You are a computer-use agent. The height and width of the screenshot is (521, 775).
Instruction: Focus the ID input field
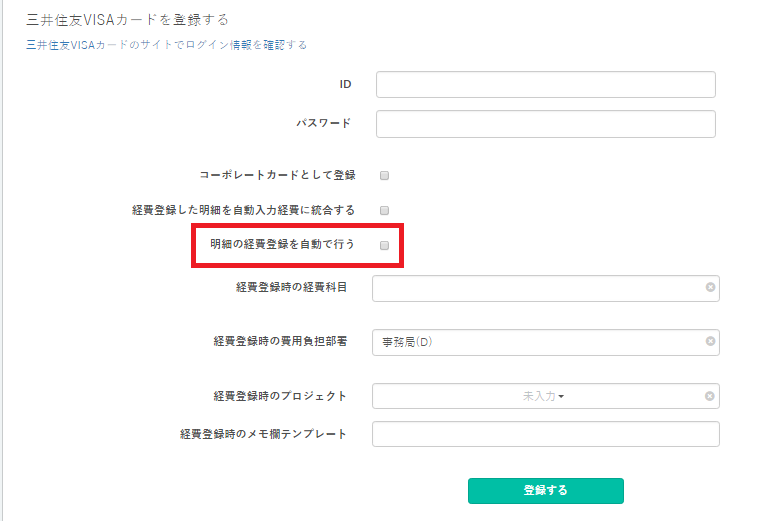coord(546,85)
